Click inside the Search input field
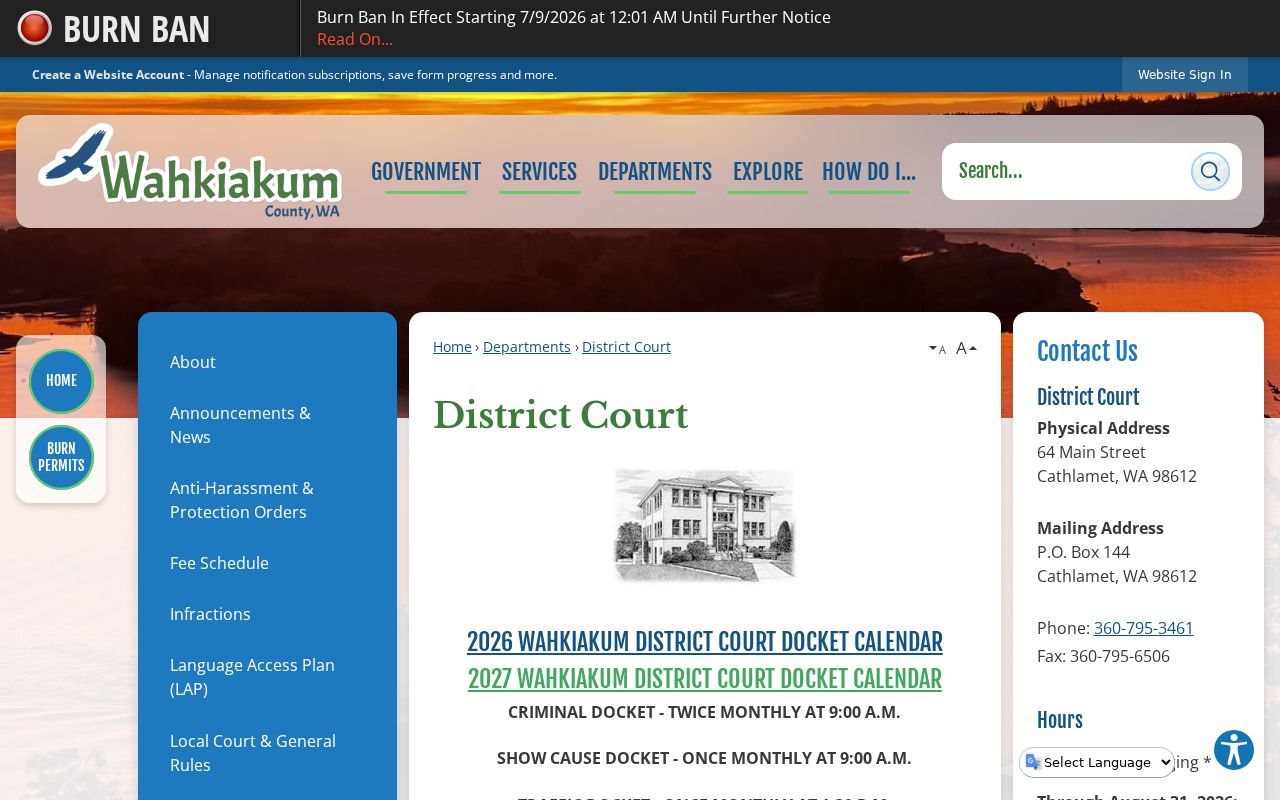 pos(1065,171)
